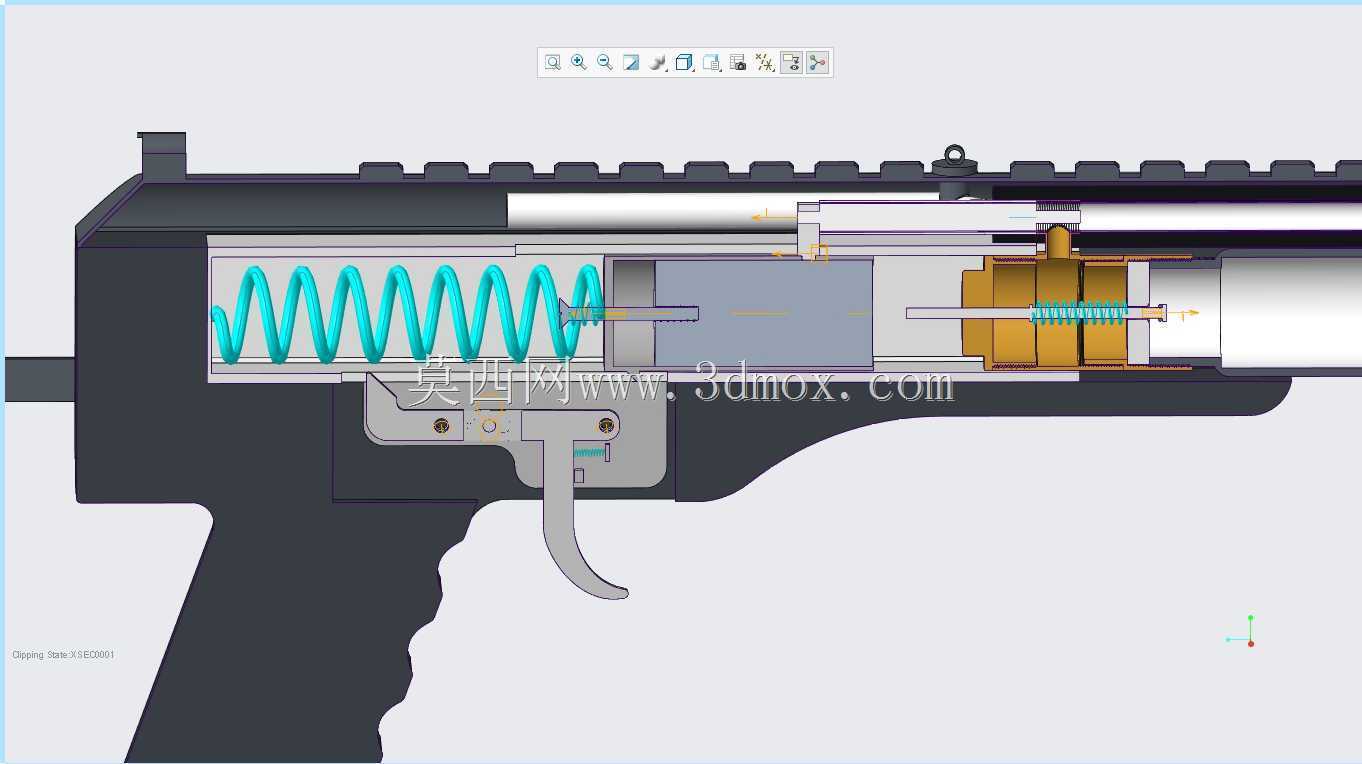Click the Refit view icon
The width and height of the screenshot is (1362, 764).
552,62
